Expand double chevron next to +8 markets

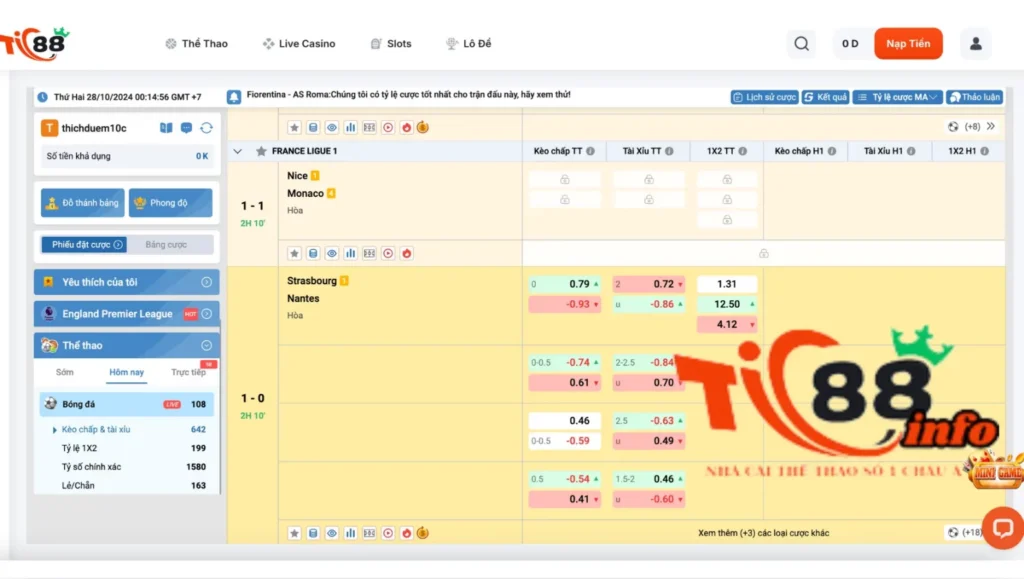click(x=991, y=126)
